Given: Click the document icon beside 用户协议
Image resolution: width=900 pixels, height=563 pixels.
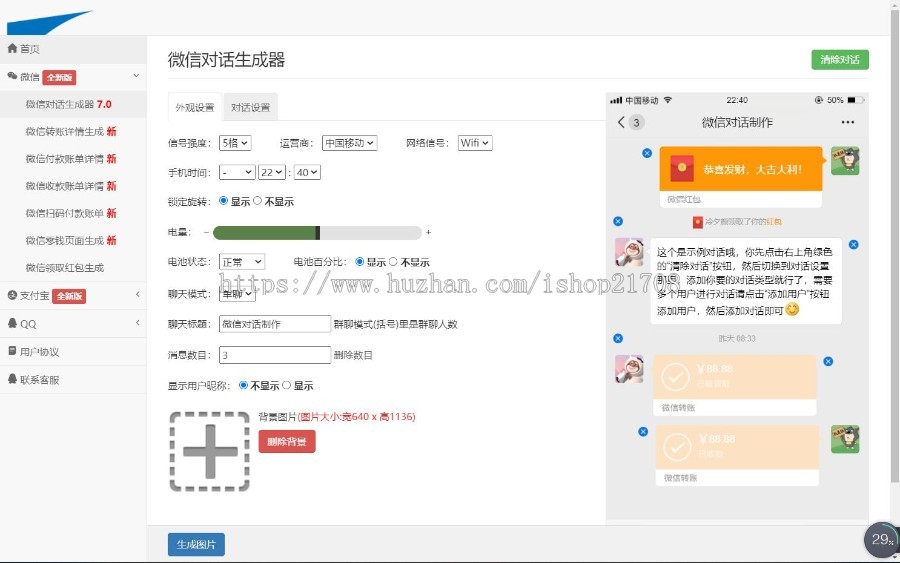Looking at the screenshot, I should click(x=12, y=351).
